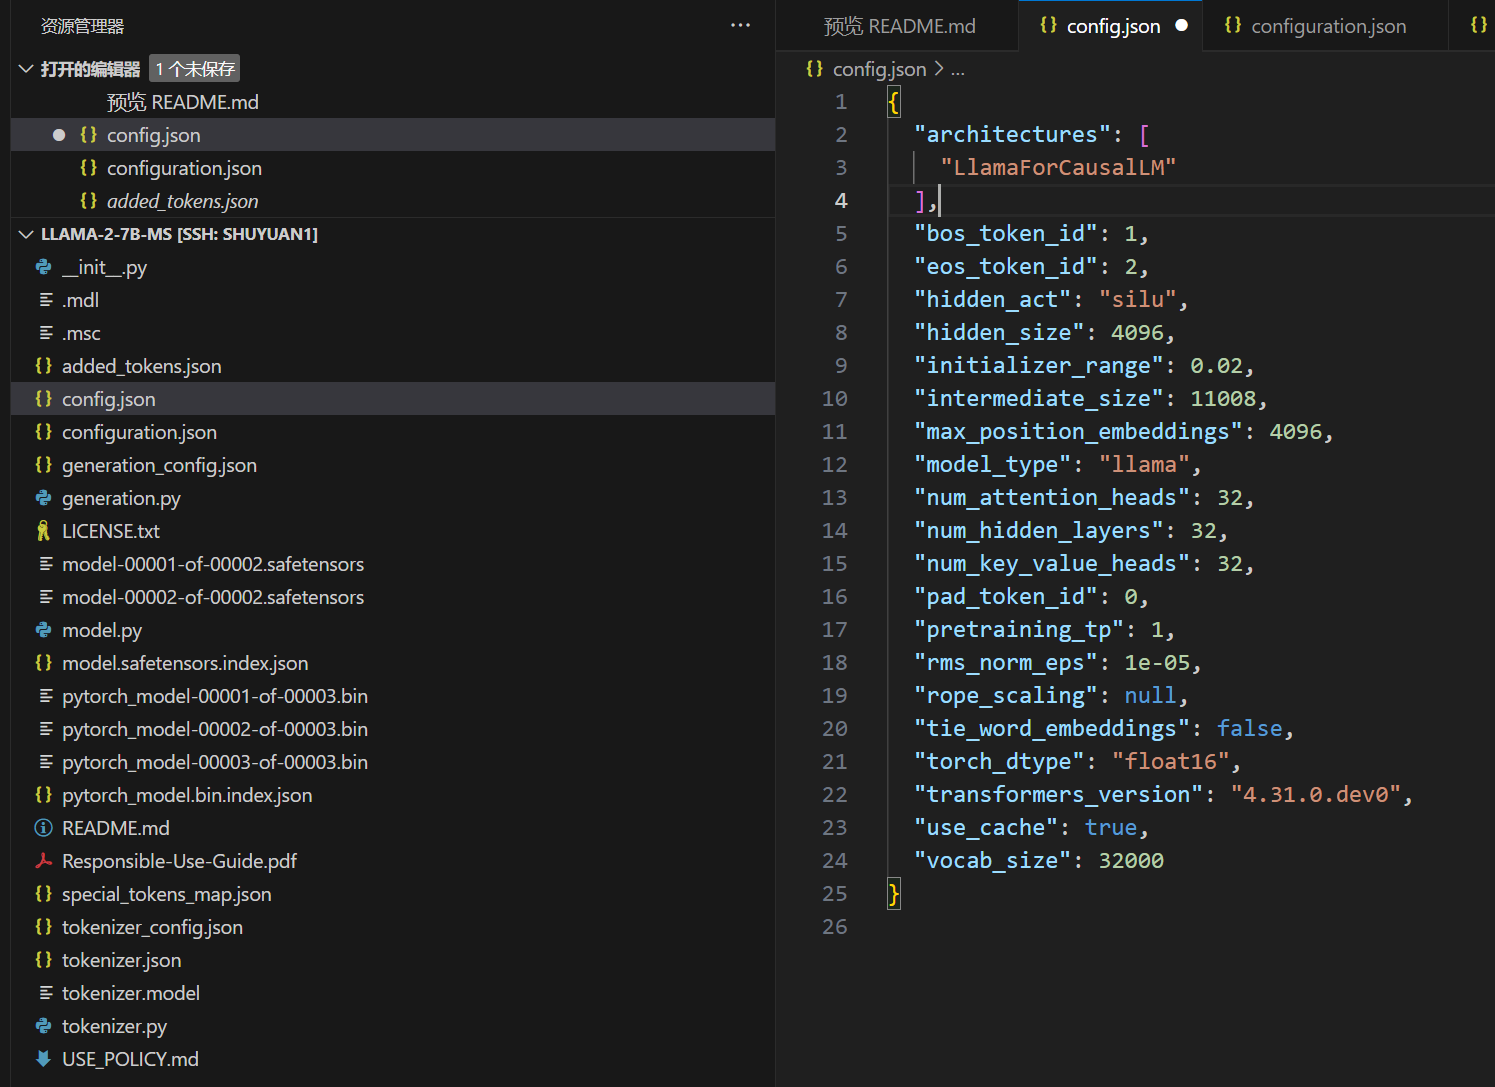Click the Python icon beside __init__.py
The width and height of the screenshot is (1495, 1087).
pos(44,267)
